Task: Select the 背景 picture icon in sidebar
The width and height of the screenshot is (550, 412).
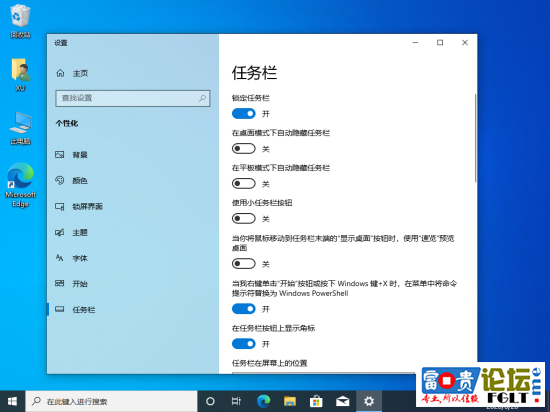Action: tap(60, 154)
